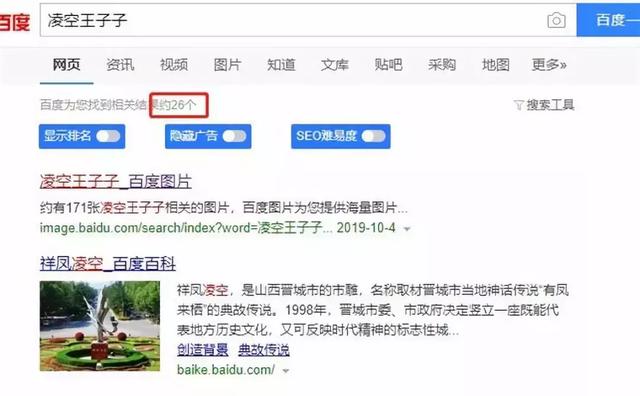Select the 网页 tab

67,65
